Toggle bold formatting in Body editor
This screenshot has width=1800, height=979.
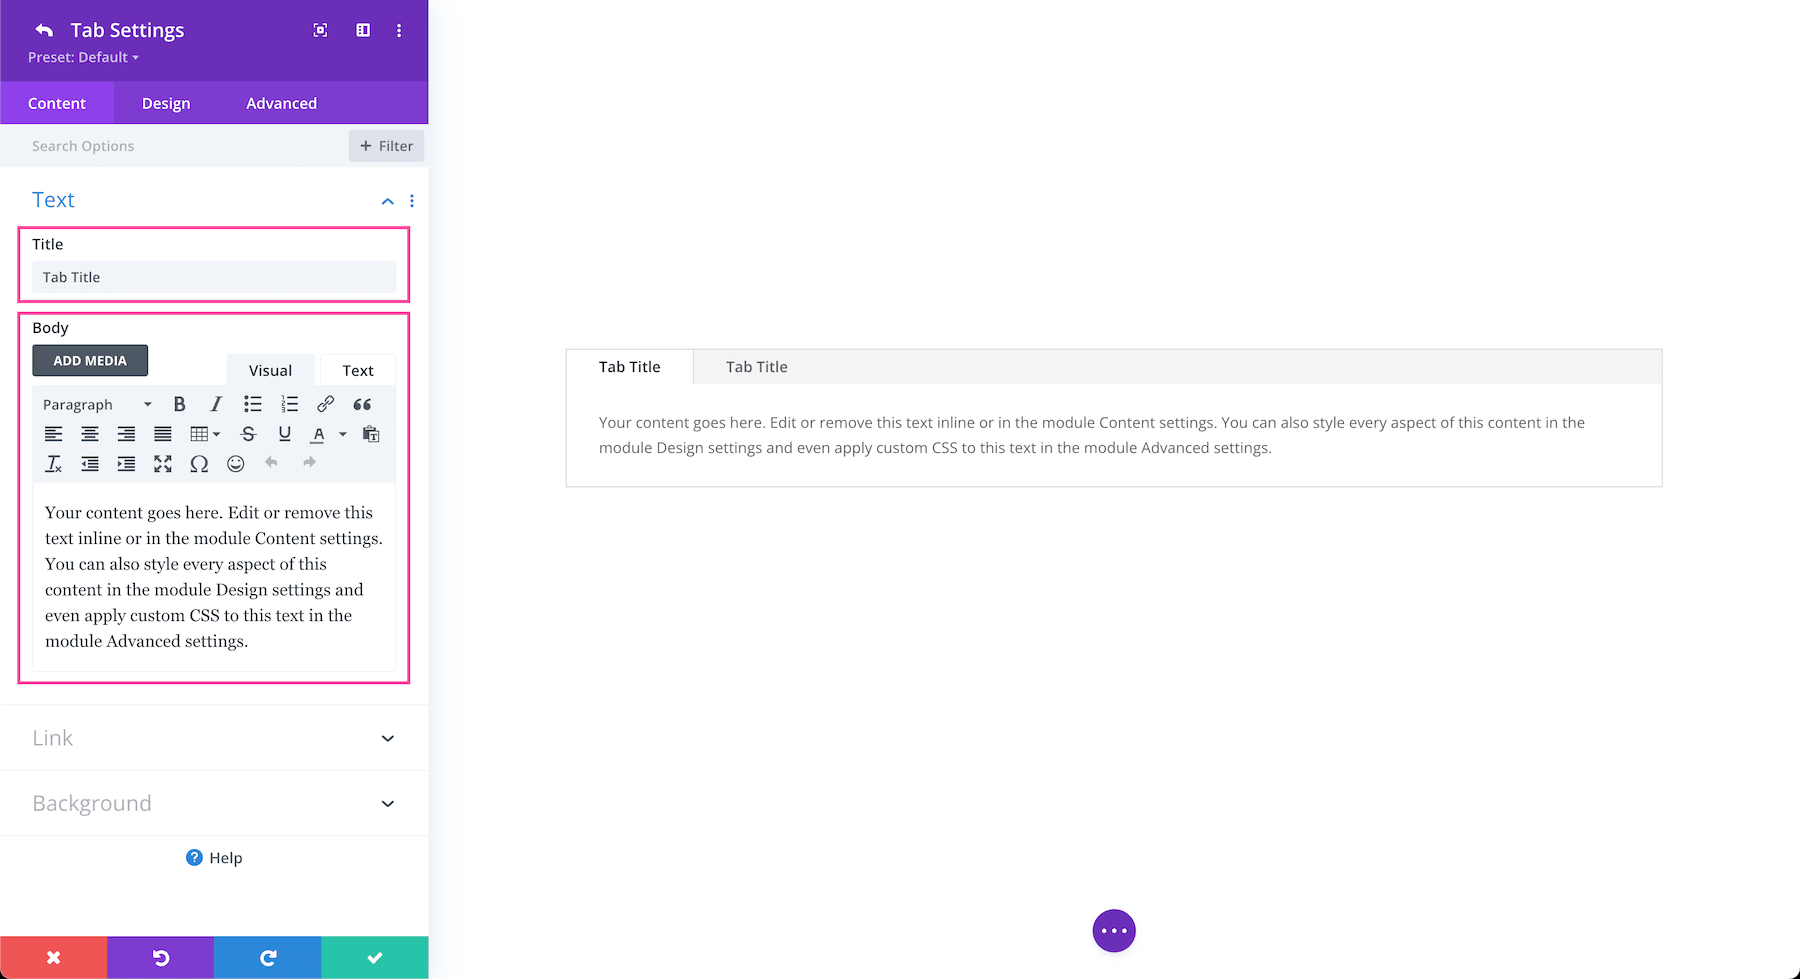pos(179,404)
